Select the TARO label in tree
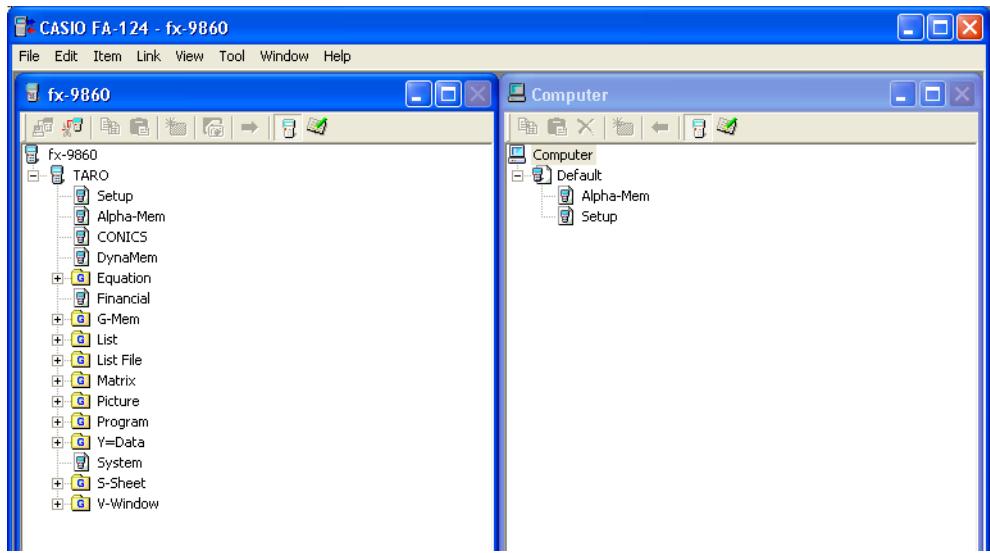The image size is (990, 553). coord(90,175)
